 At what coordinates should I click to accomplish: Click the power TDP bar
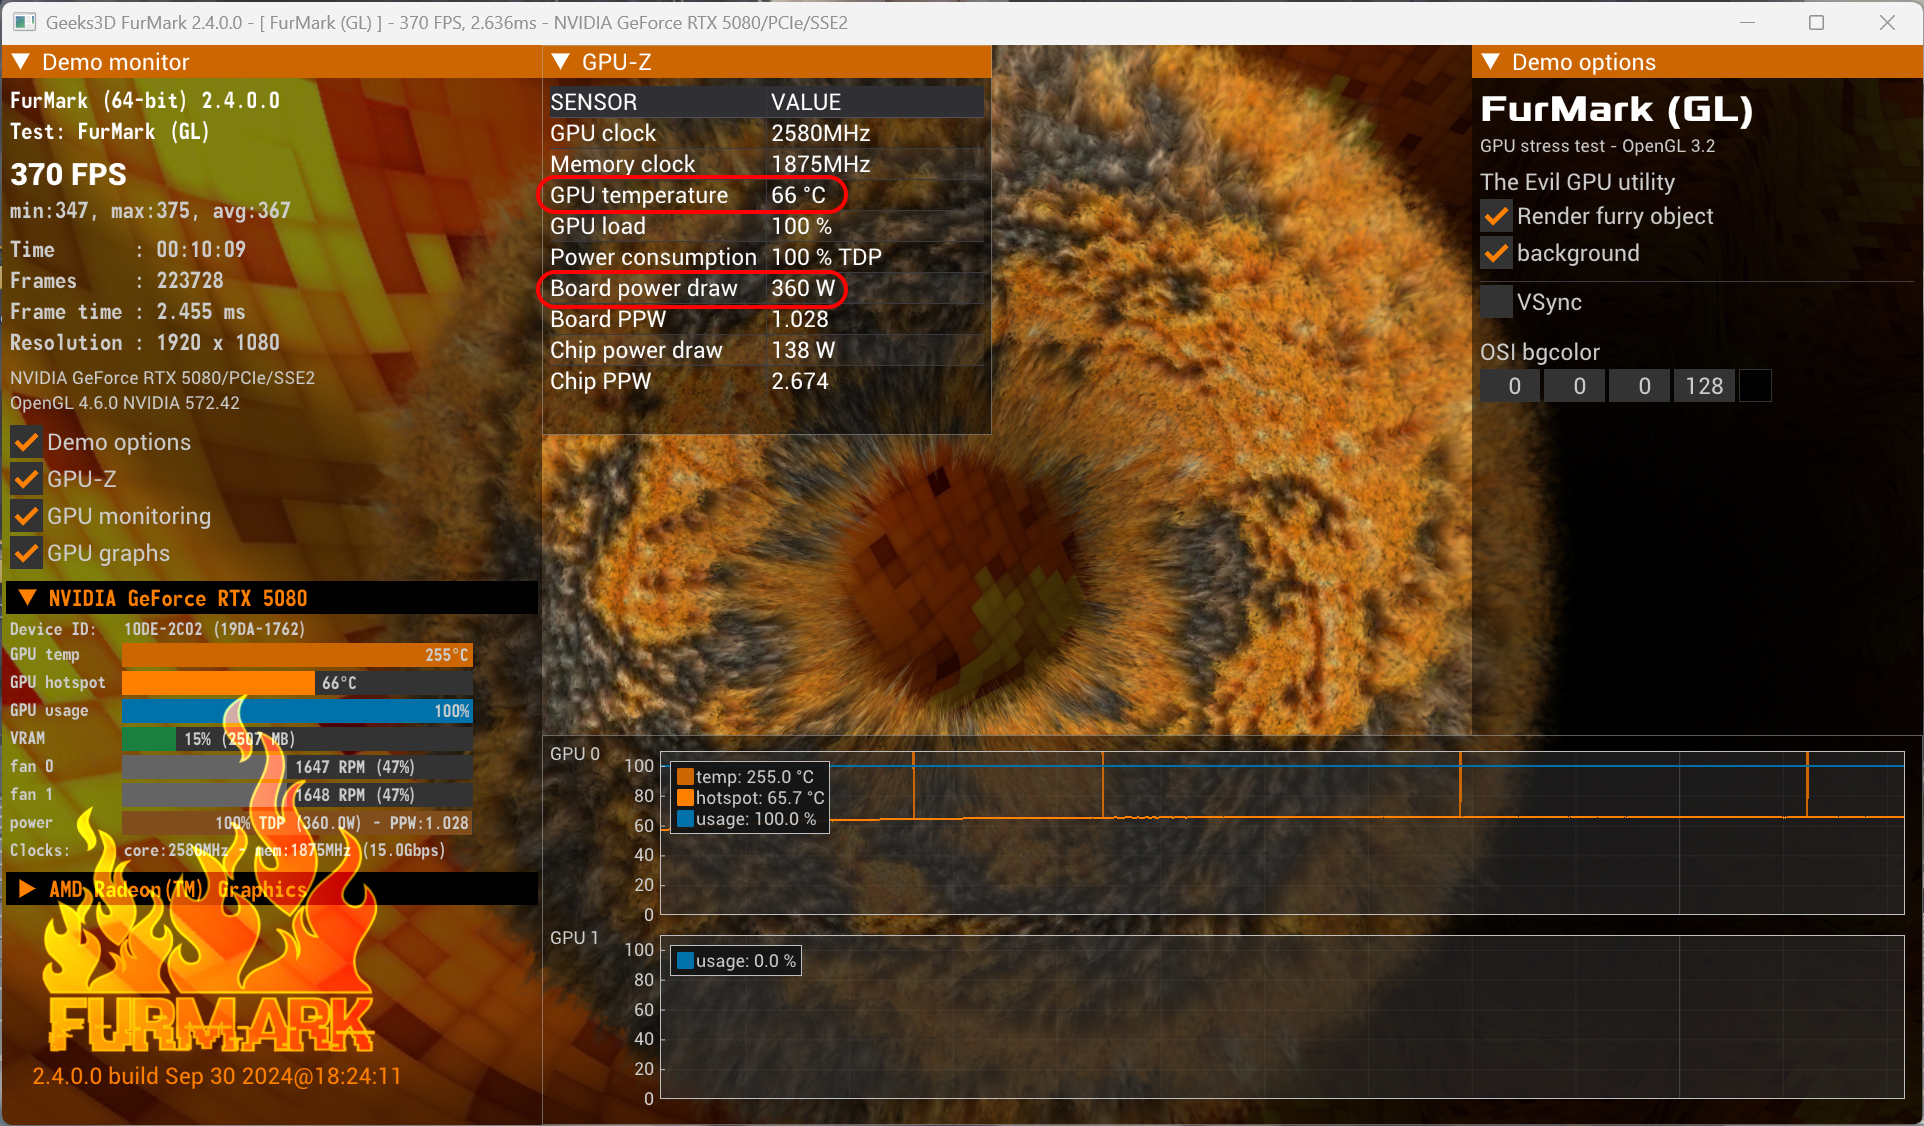(x=297, y=823)
